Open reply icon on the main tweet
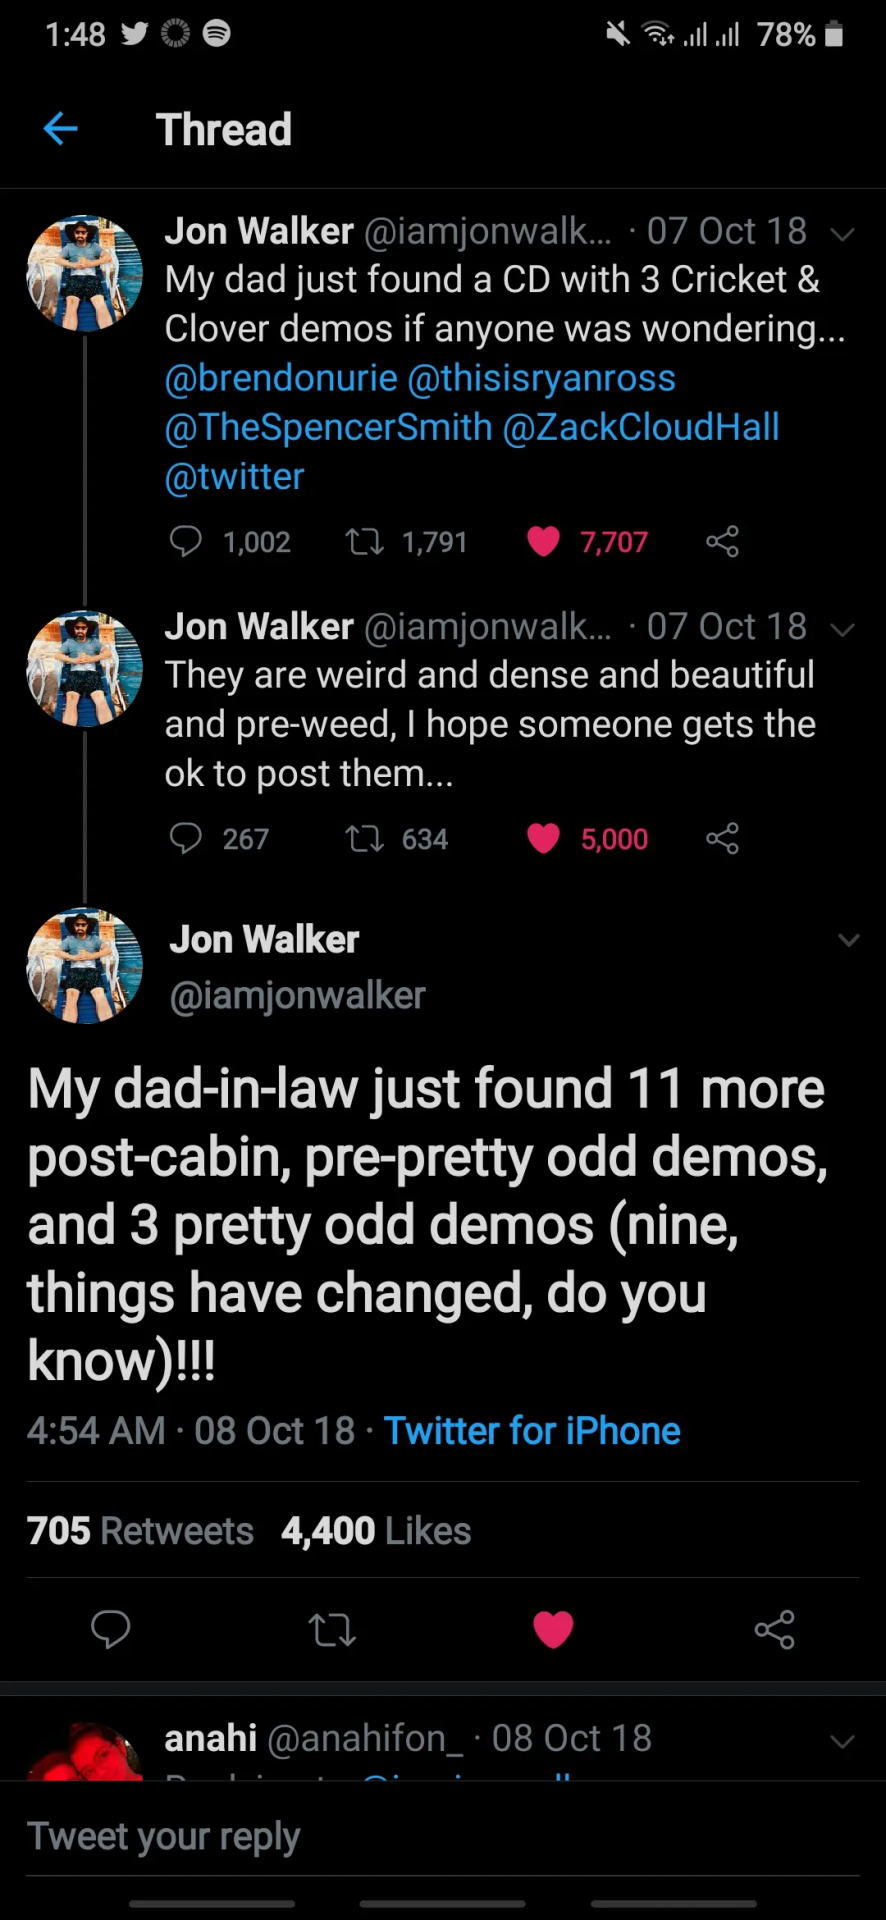886x1920 pixels. point(110,1629)
